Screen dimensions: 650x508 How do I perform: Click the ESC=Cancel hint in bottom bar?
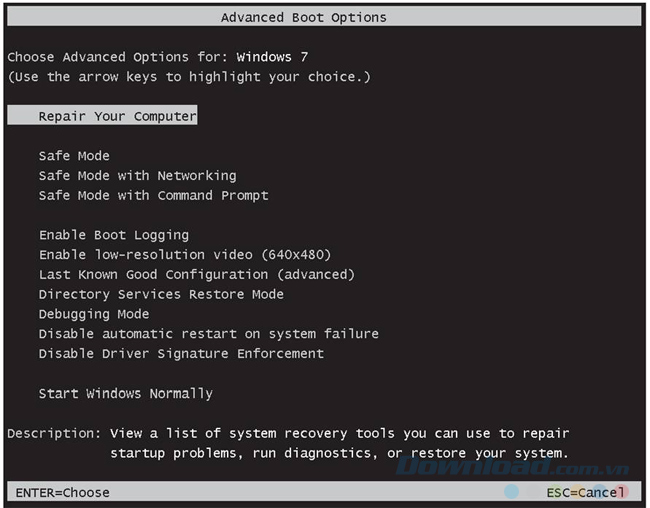(x=585, y=492)
